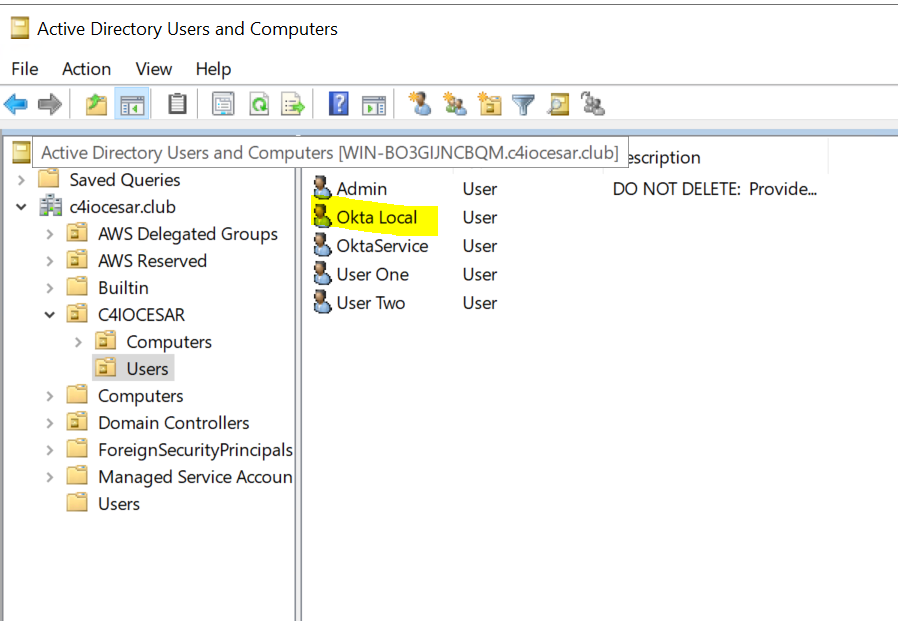Click the 'DO NOT DELETE: Provide...' description
Screen dimensions: 898x621
click(x=715, y=188)
